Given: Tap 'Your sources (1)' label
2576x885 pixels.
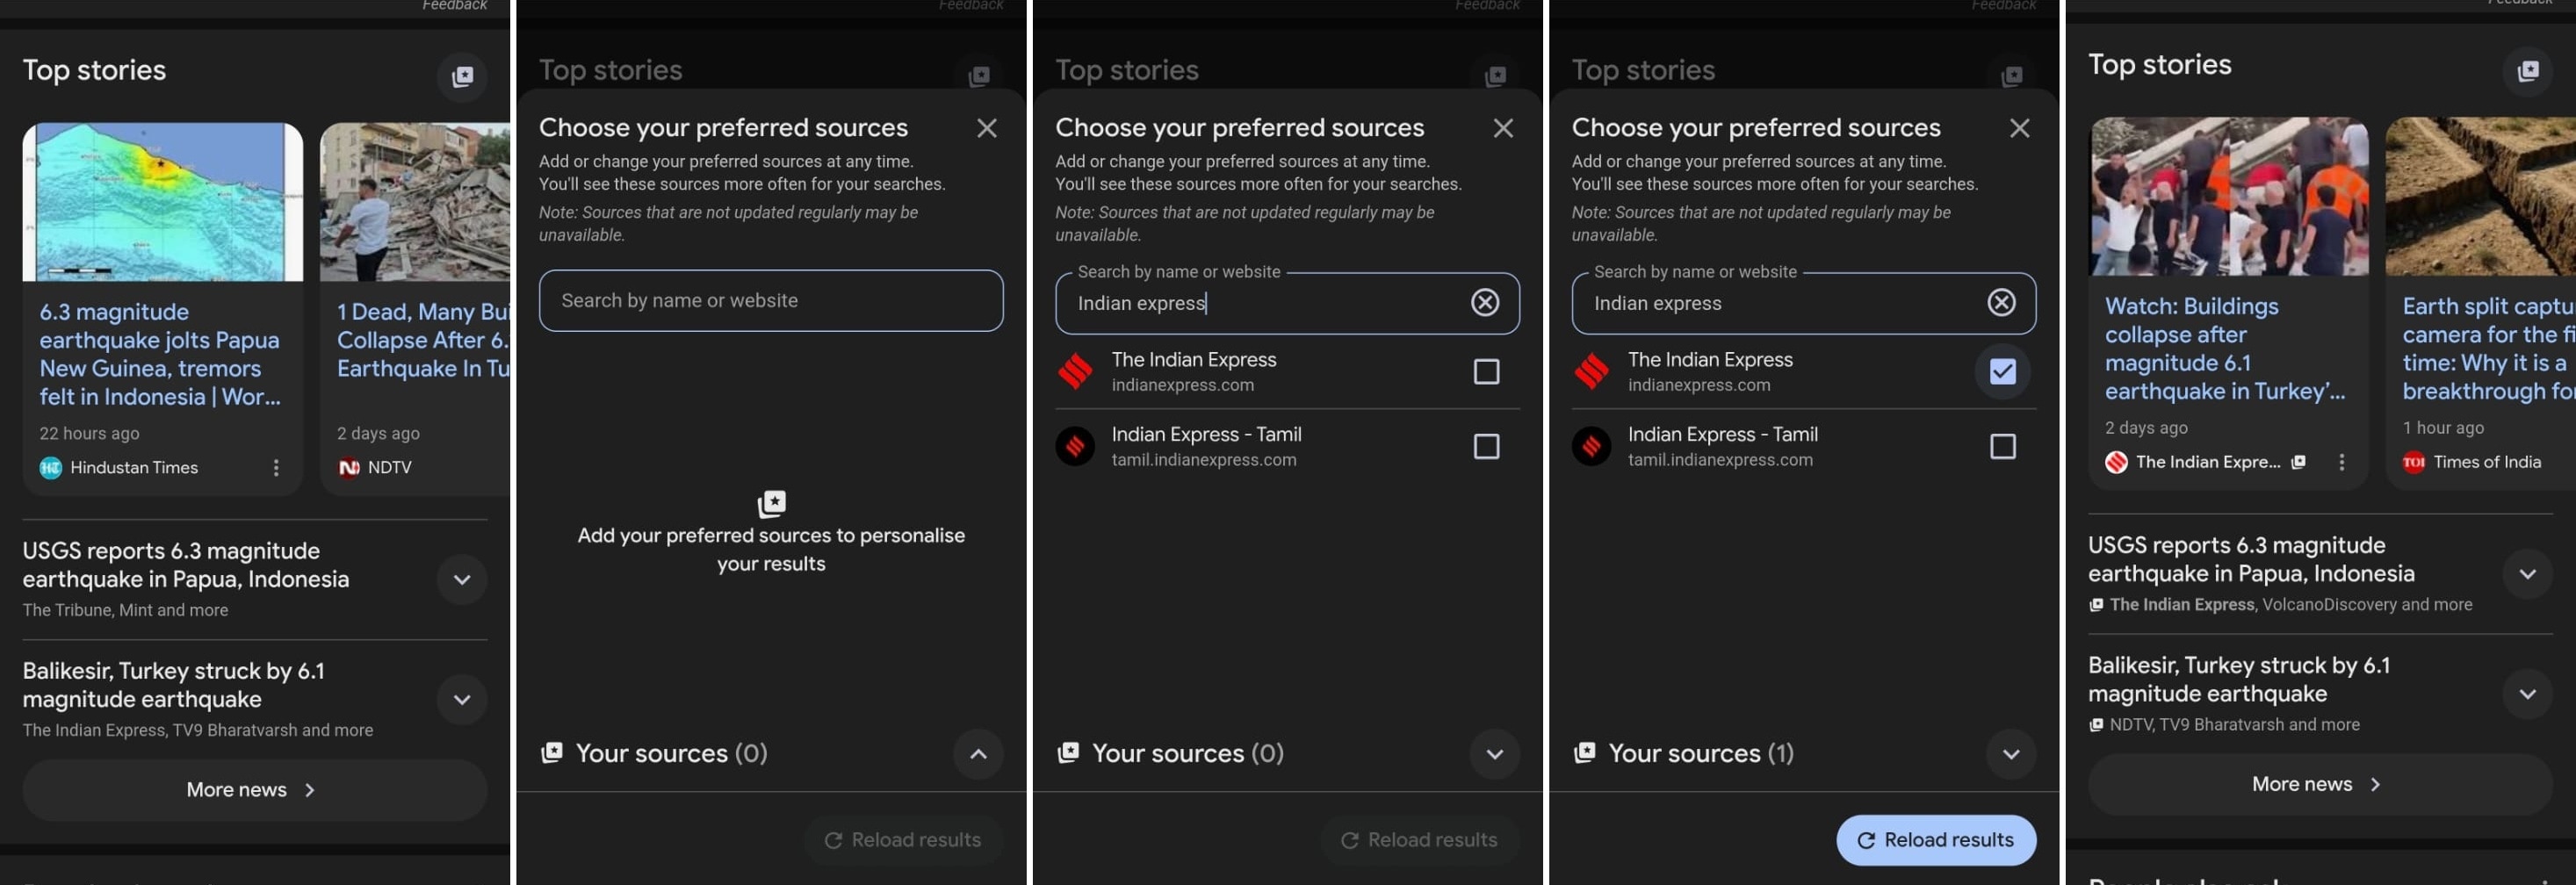Looking at the screenshot, I should pyautogui.click(x=1700, y=753).
